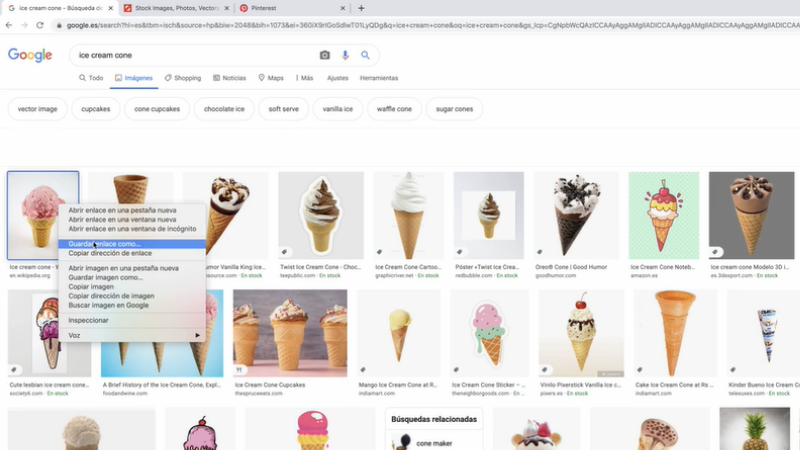This screenshot has height=450, width=800.
Task: Choose Guardar imagen como
Action: 132,278
